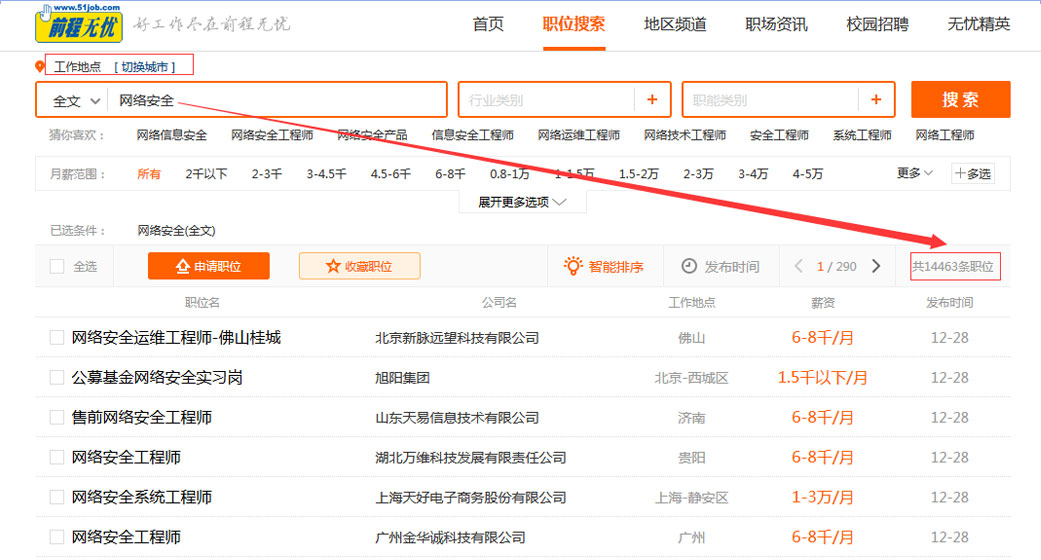
Task: Click the 切换城市 link
Action: pyautogui.click(x=145, y=67)
